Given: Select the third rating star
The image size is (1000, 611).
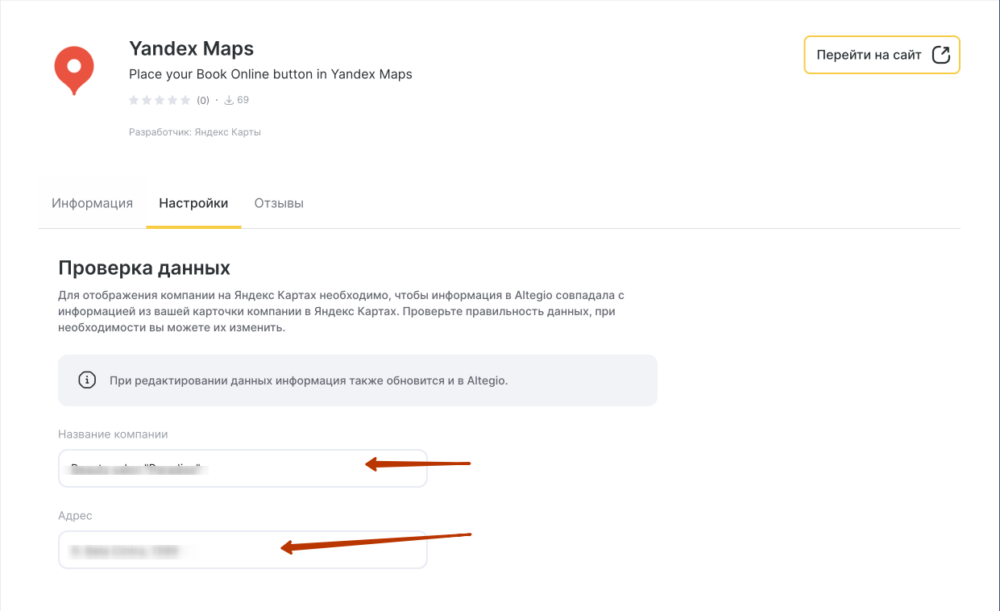Looking at the screenshot, I should point(160,100).
